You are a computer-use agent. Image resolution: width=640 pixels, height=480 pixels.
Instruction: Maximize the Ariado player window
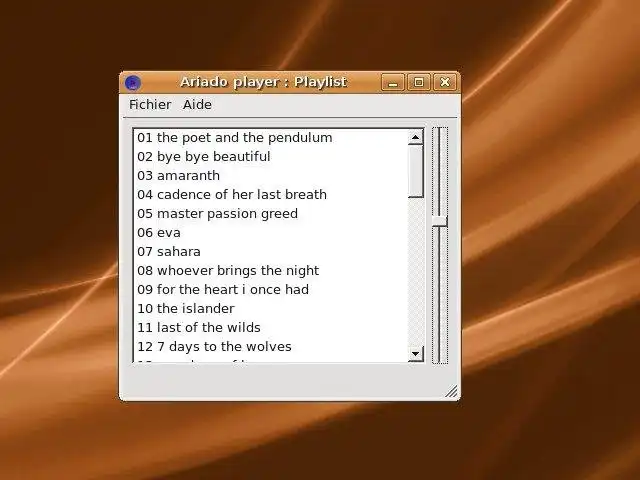pyautogui.click(x=419, y=83)
